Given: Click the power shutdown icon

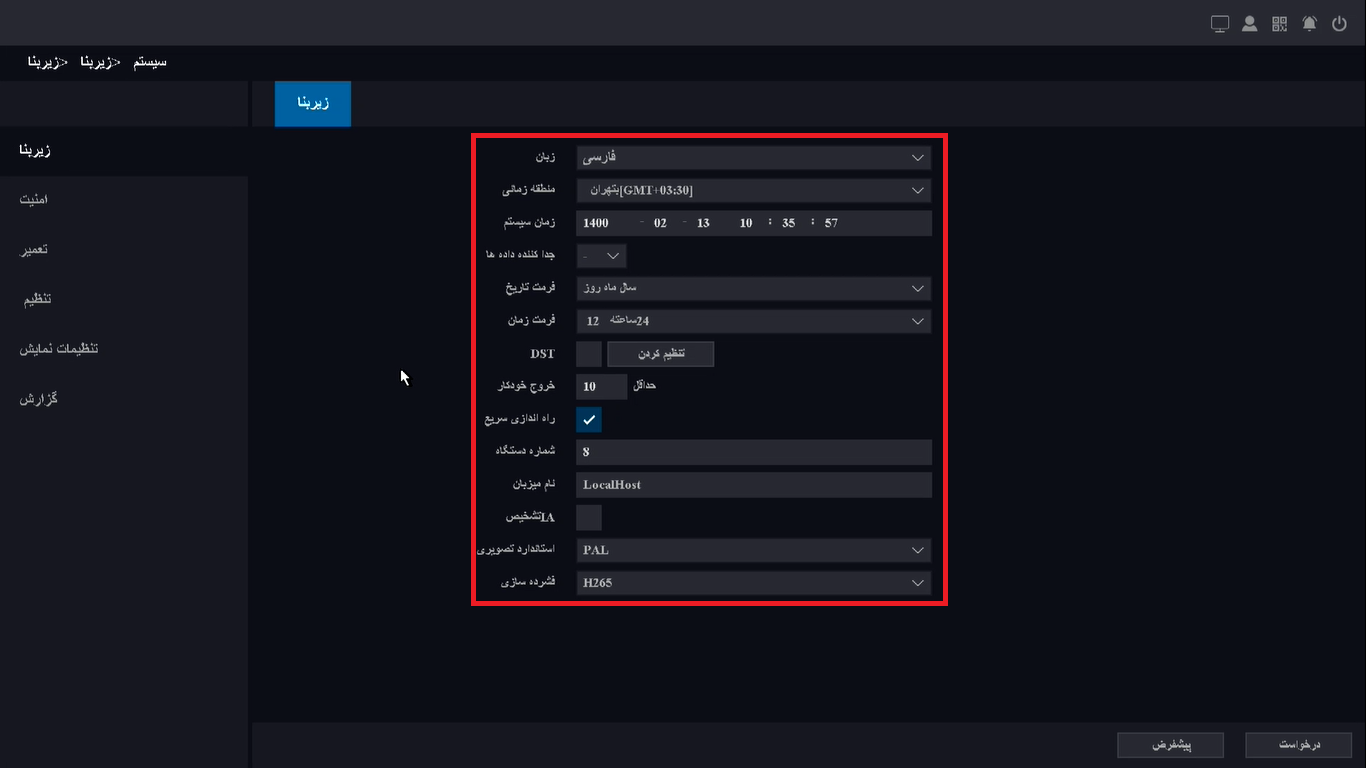Looking at the screenshot, I should pyautogui.click(x=1340, y=24).
